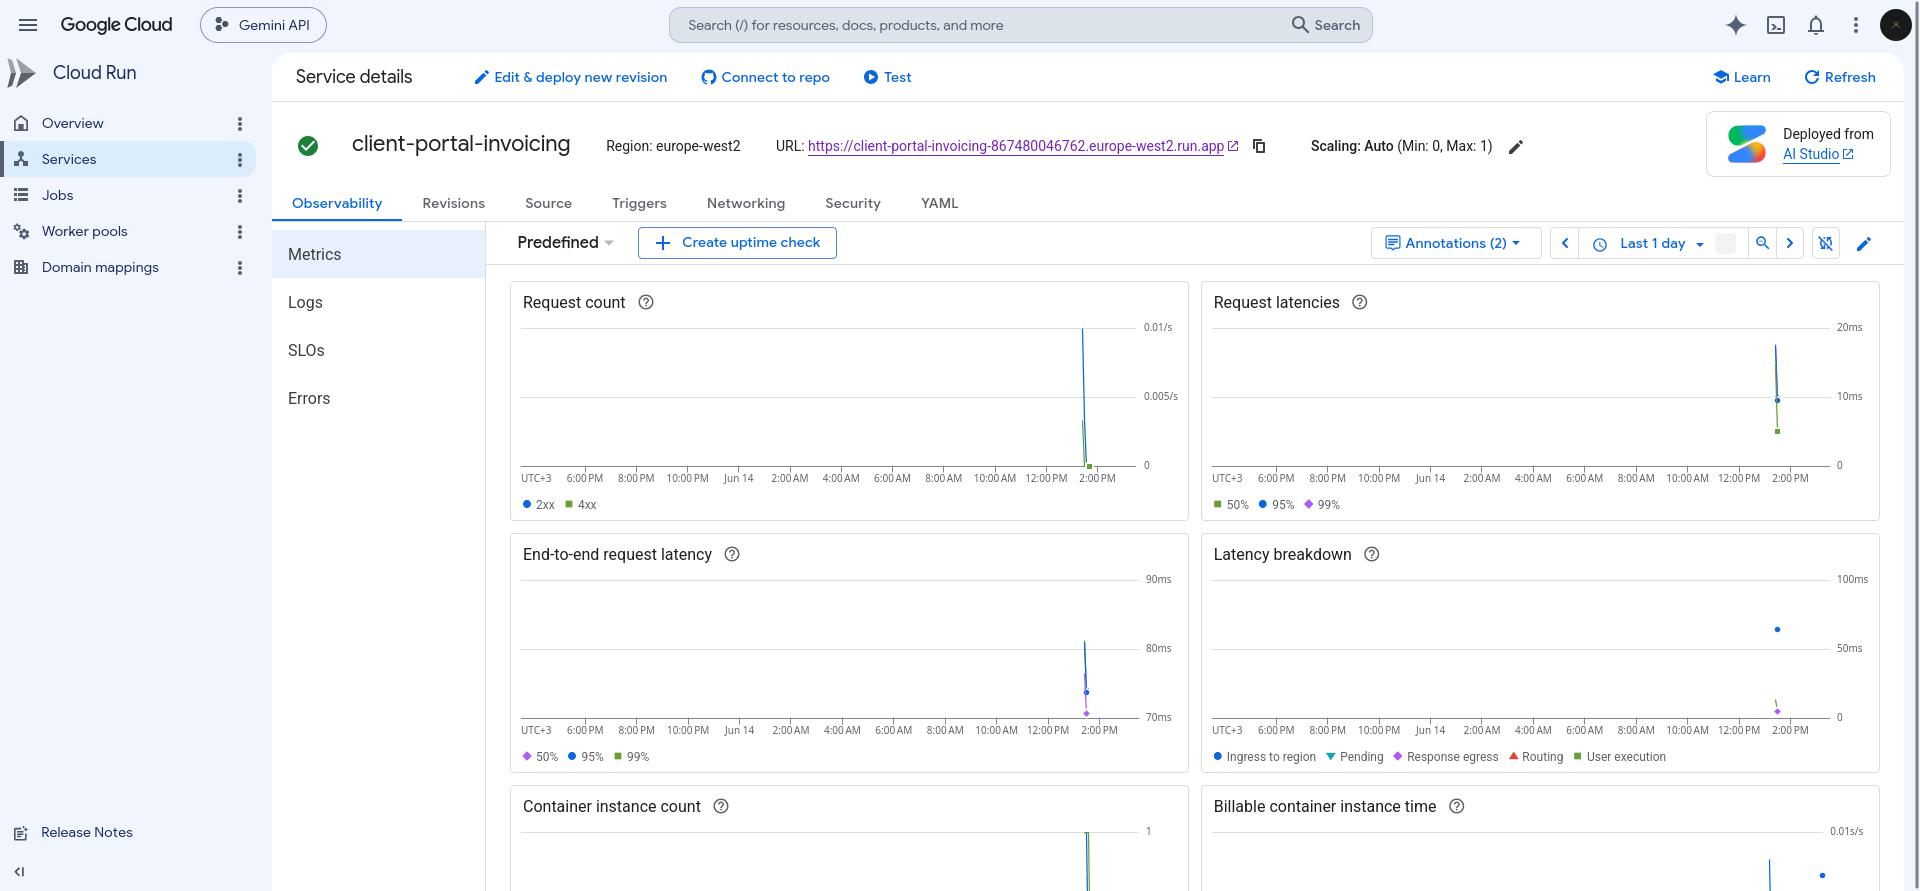Go to Overview in Cloud Run sidebar

(73, 123)
